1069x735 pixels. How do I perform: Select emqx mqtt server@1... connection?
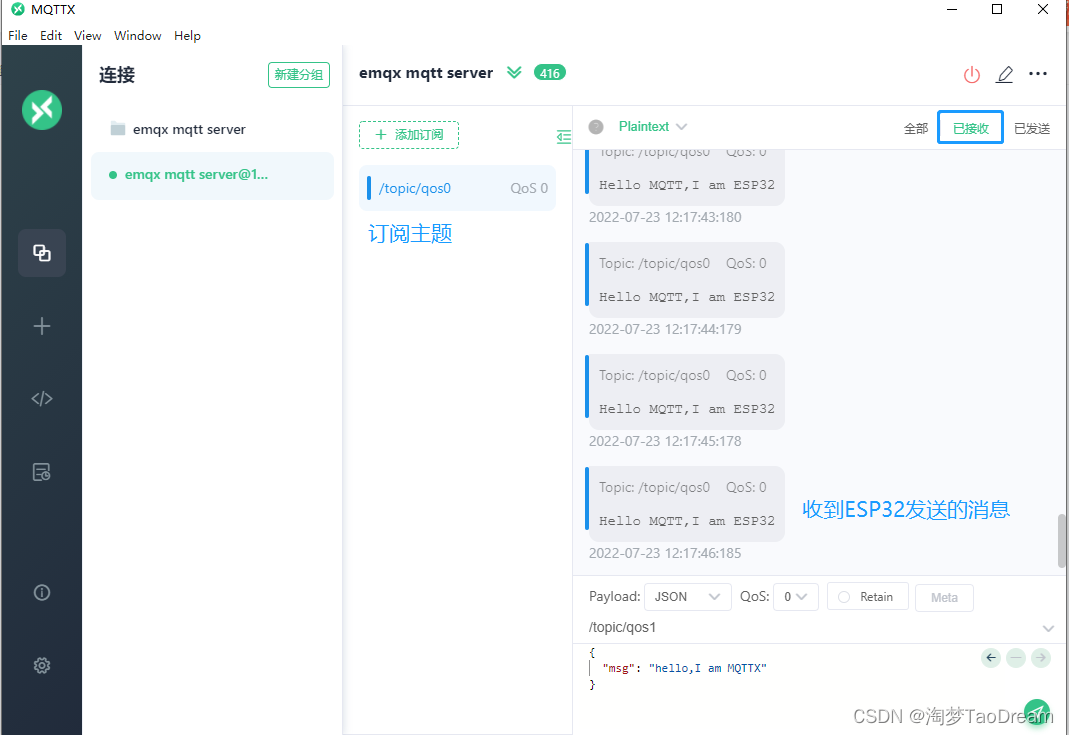coord(213,175)
